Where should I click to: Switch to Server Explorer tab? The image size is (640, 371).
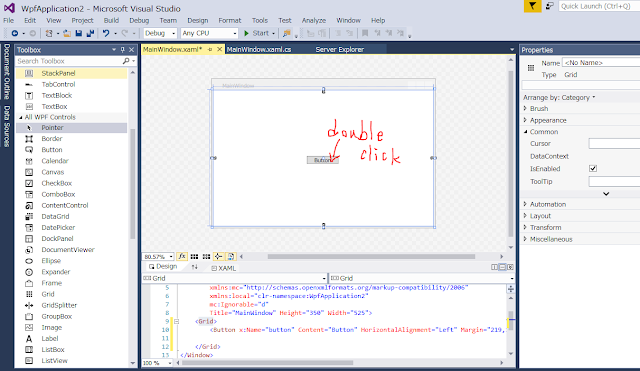coord(340,49)
